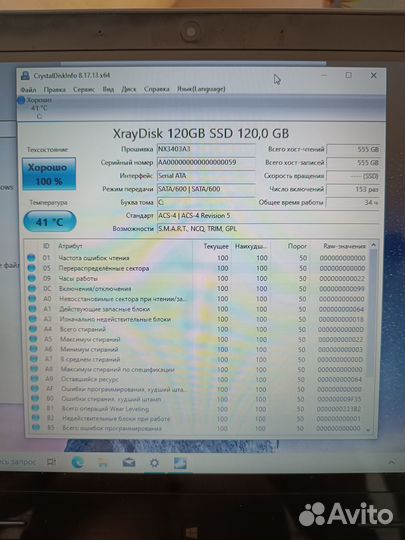Viewport: 405px width, 540px height.
Task: Click the status dot for attribute 05 Перераспределённые сектора
Action: click(32, 268)
